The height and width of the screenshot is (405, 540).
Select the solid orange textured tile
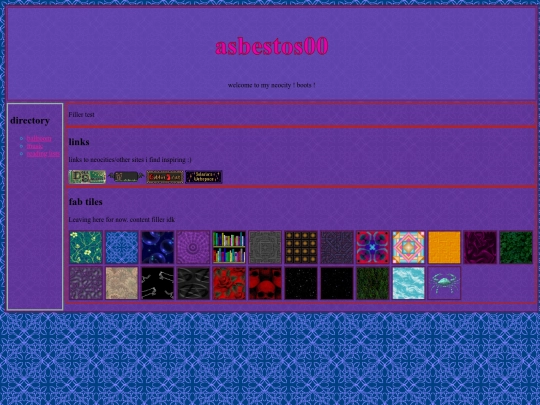coord(444,247)
